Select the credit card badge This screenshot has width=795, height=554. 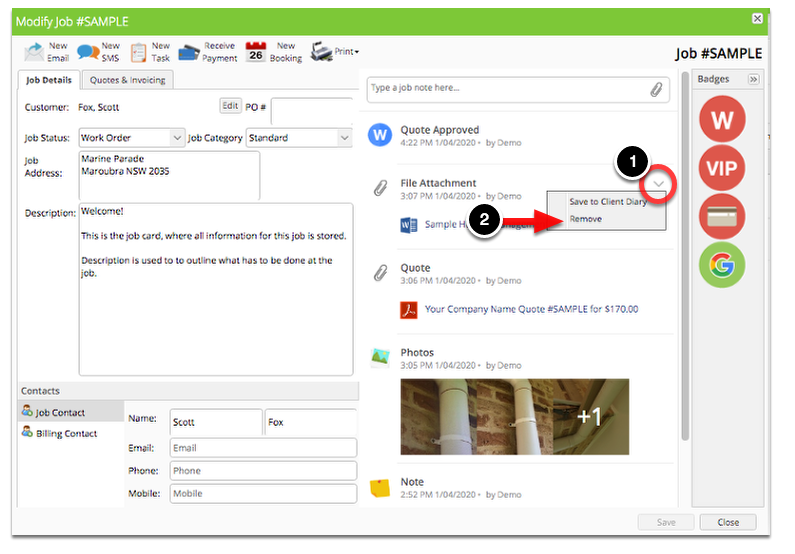pos(722,216)
